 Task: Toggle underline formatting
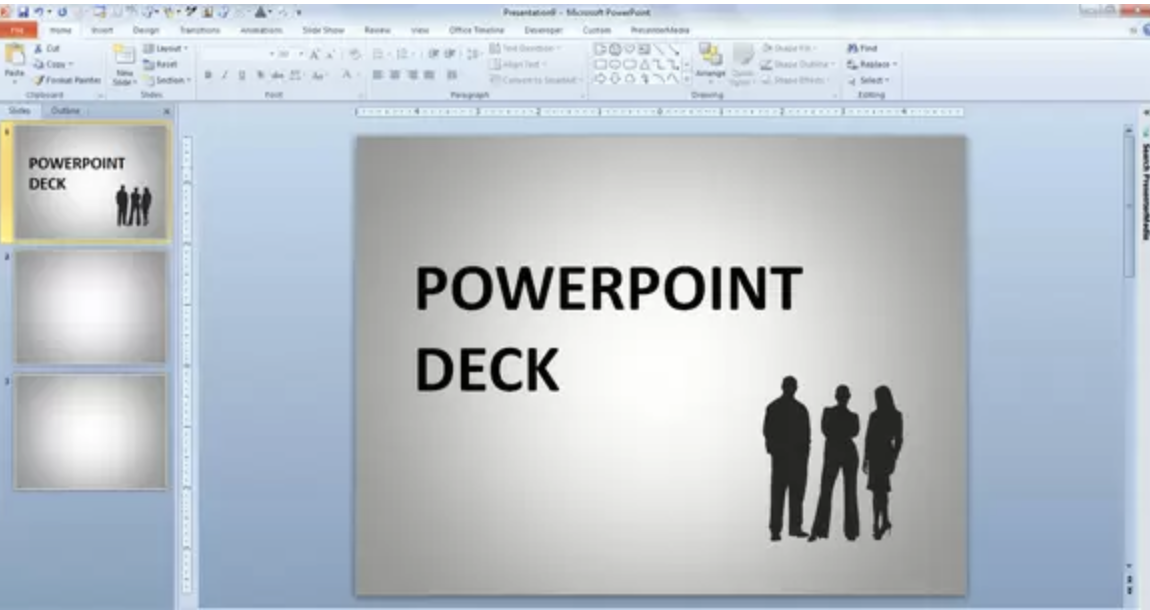pyautogui.click(x=242, y=75)
